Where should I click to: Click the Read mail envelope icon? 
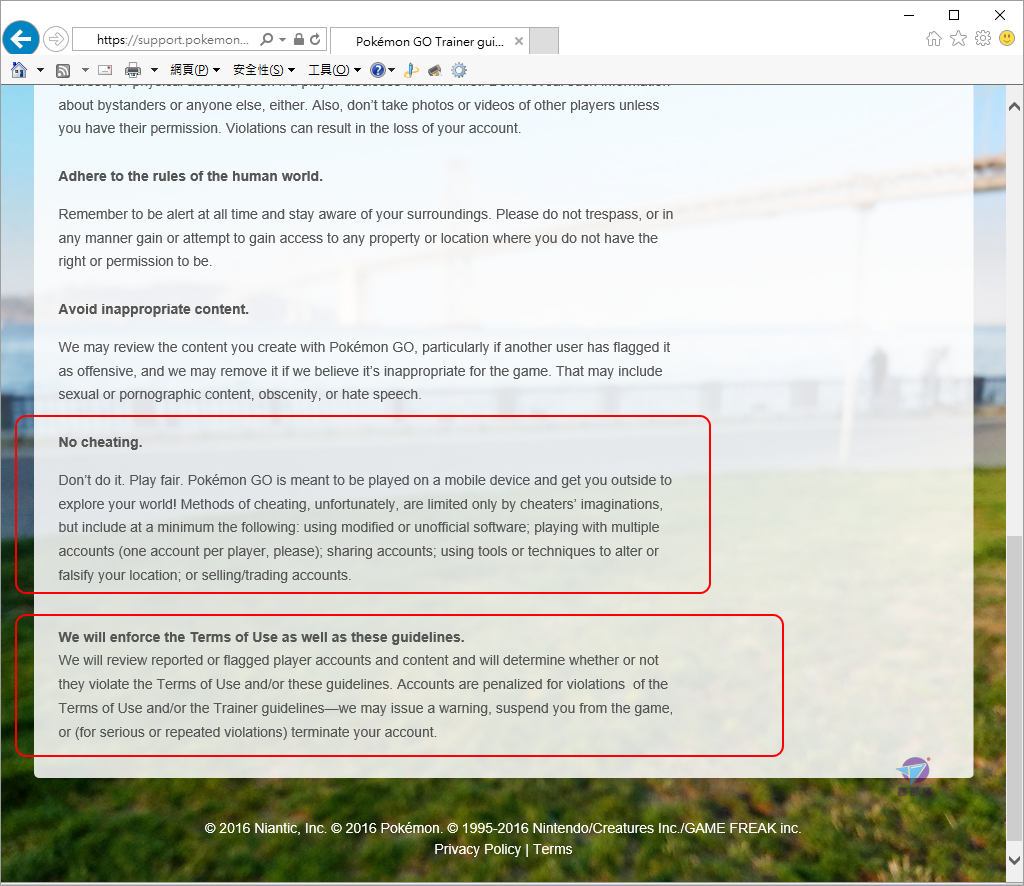105,70
